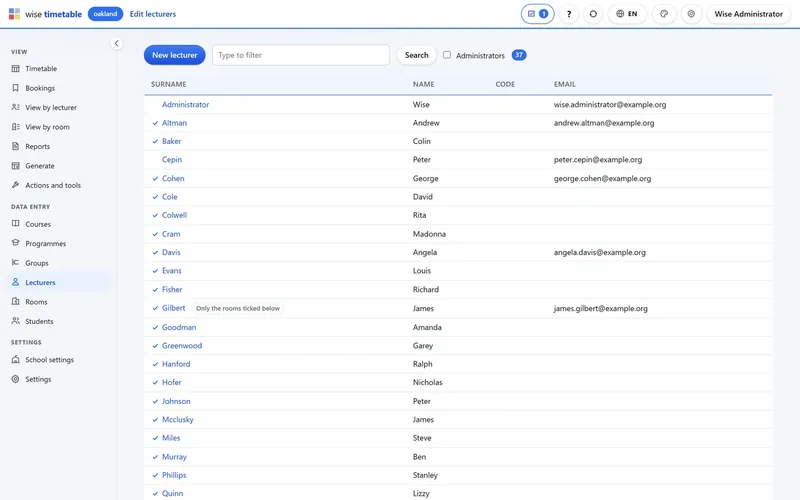Click the checkmark beside Cohen

click(x=155, y=179)
